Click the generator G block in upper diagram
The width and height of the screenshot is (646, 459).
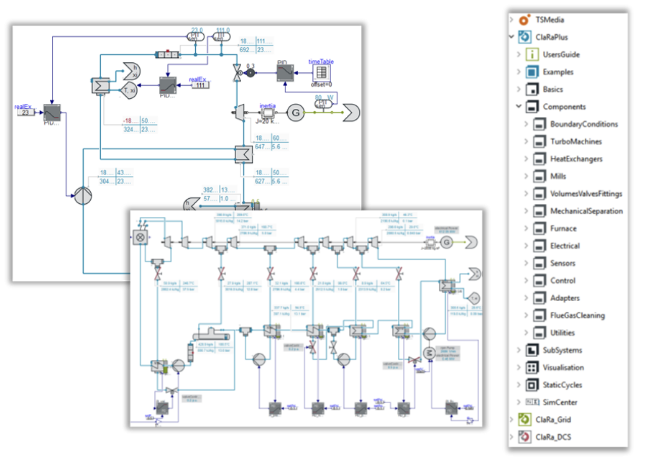295,112
